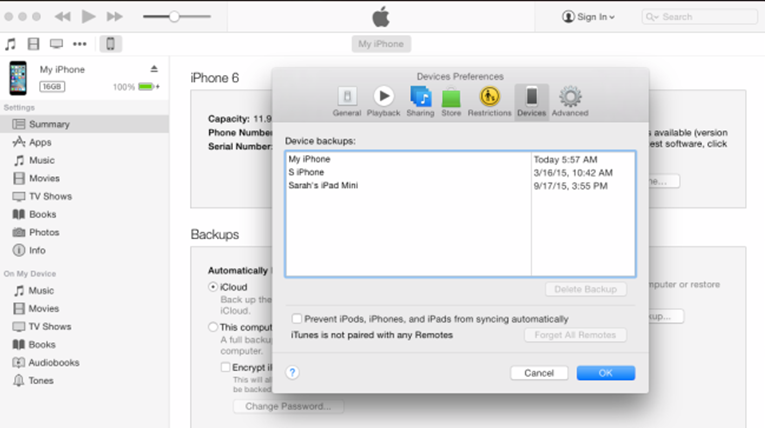This screenshot has height=428, width=765.
Task: Open Books under Settings
Action: coord(84,214)
